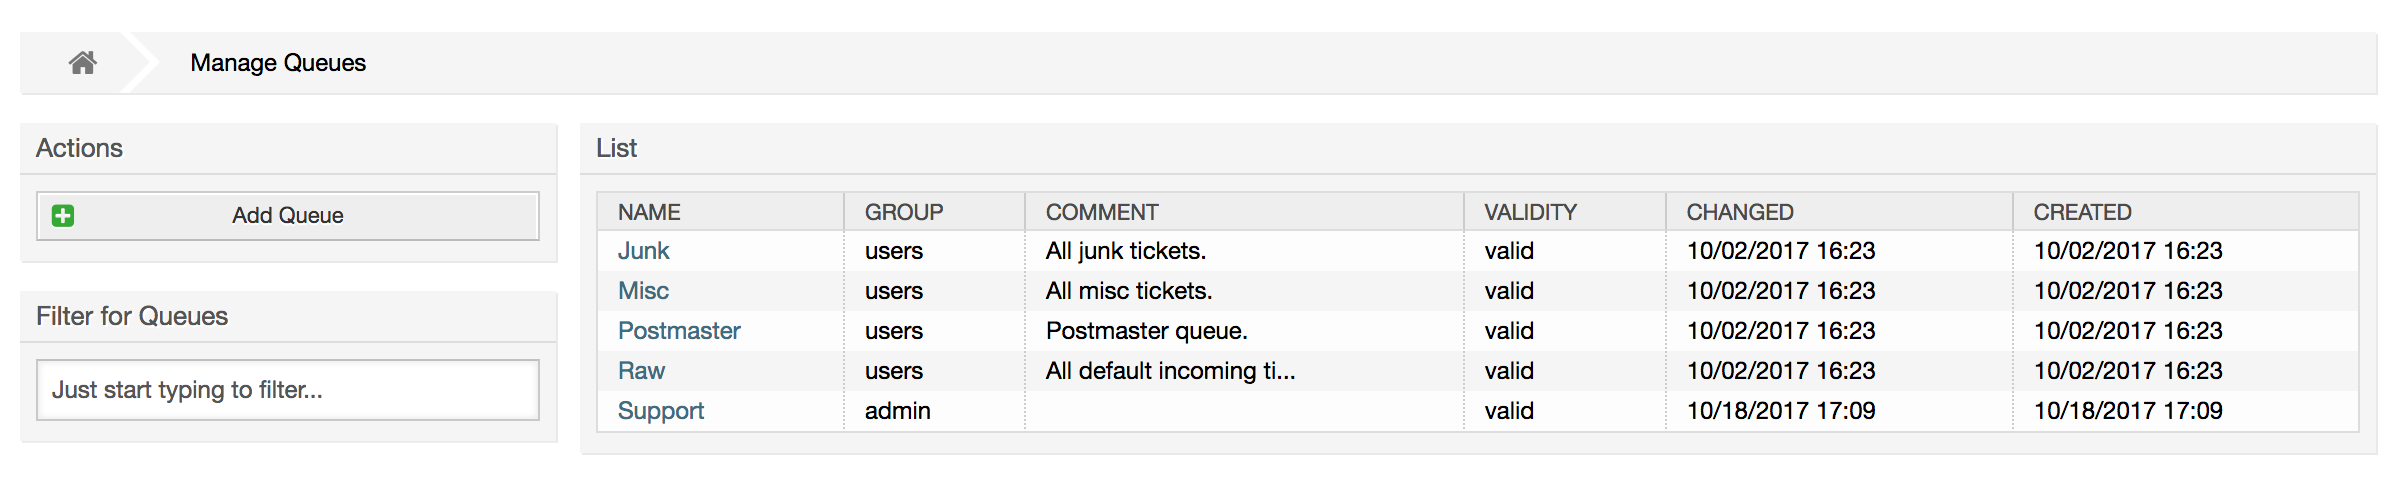
Task: Select the Postmaster queue
Action: [x=679, y=331]
